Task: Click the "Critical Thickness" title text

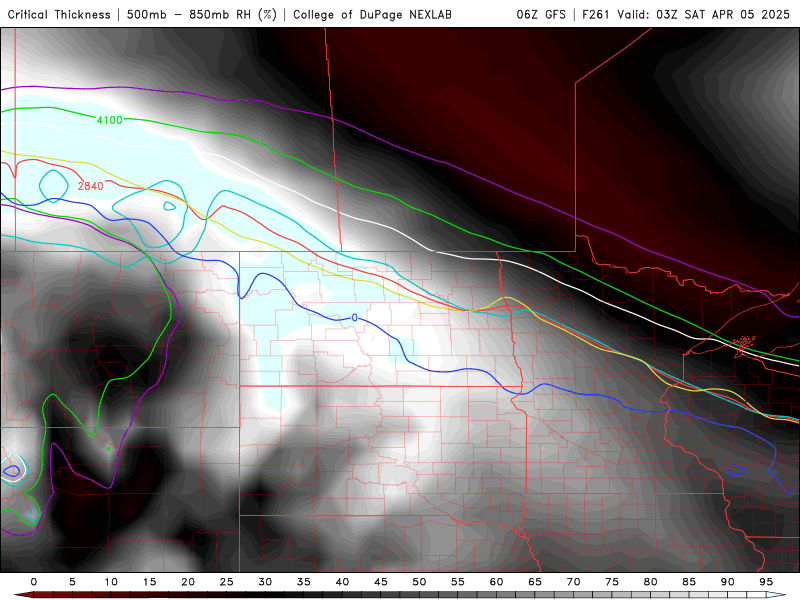Action: (59, 14)
